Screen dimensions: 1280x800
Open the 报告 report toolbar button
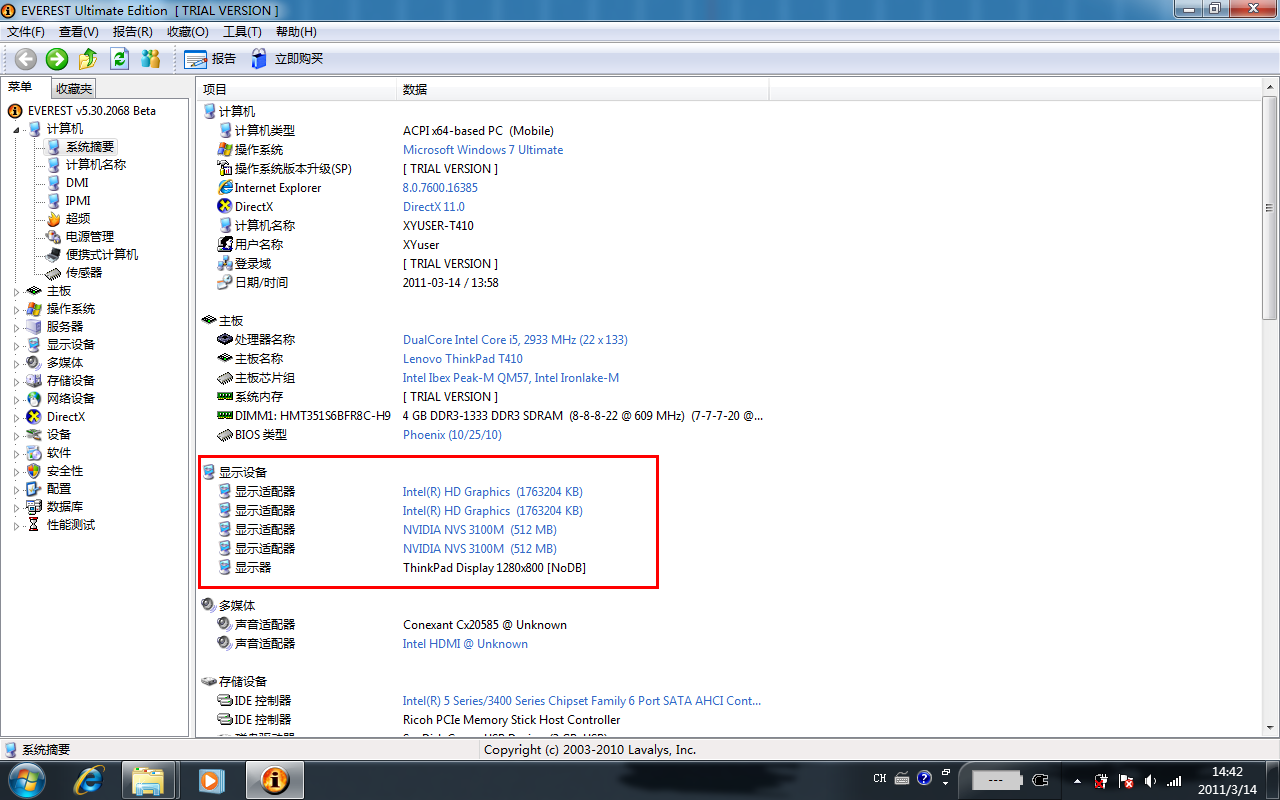211,59
